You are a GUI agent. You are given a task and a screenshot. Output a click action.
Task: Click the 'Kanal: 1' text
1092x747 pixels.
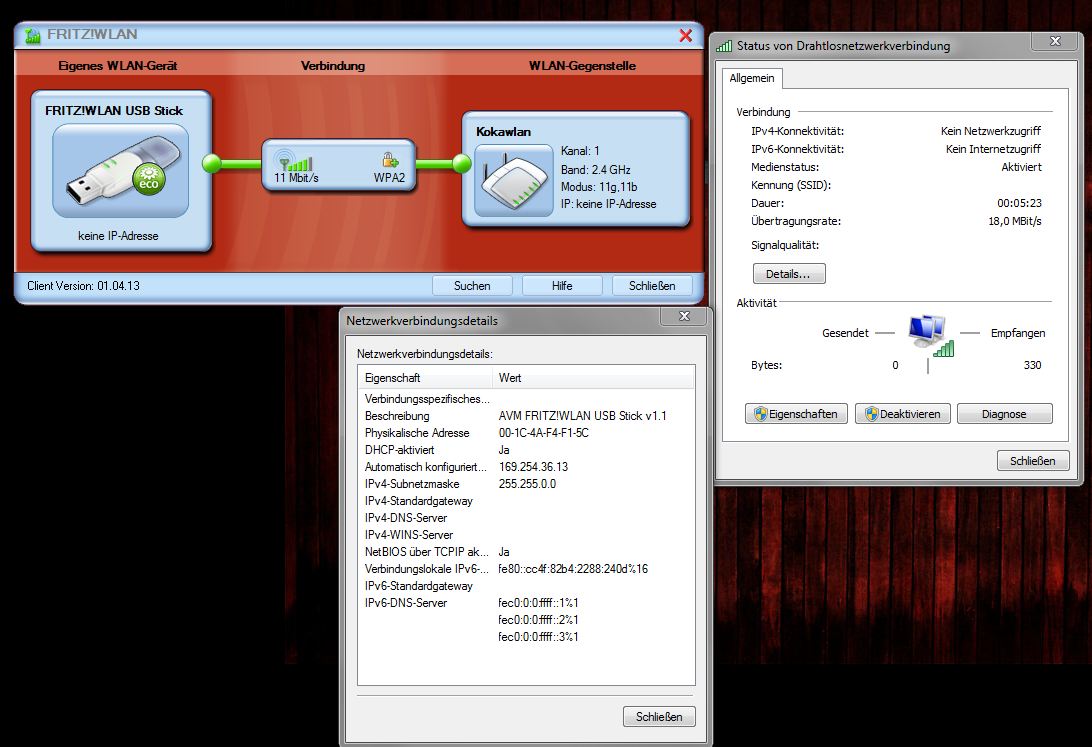[580, 150]
